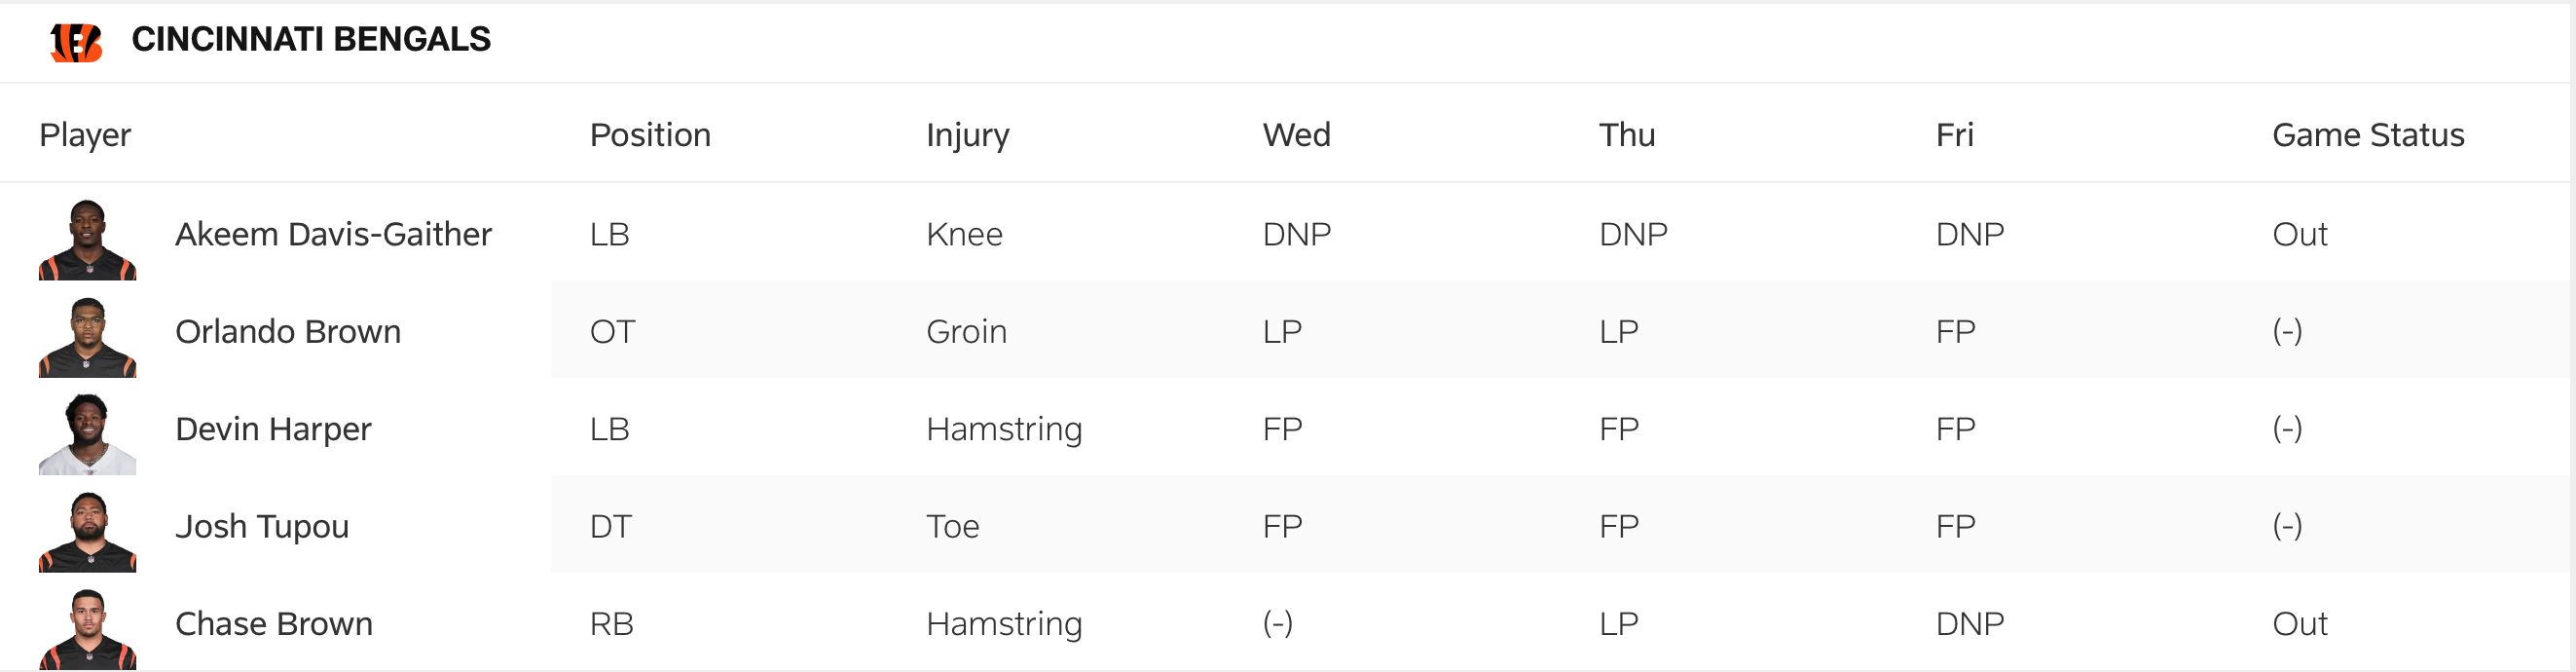Select Devin Harper's player photo

(87, 435)
